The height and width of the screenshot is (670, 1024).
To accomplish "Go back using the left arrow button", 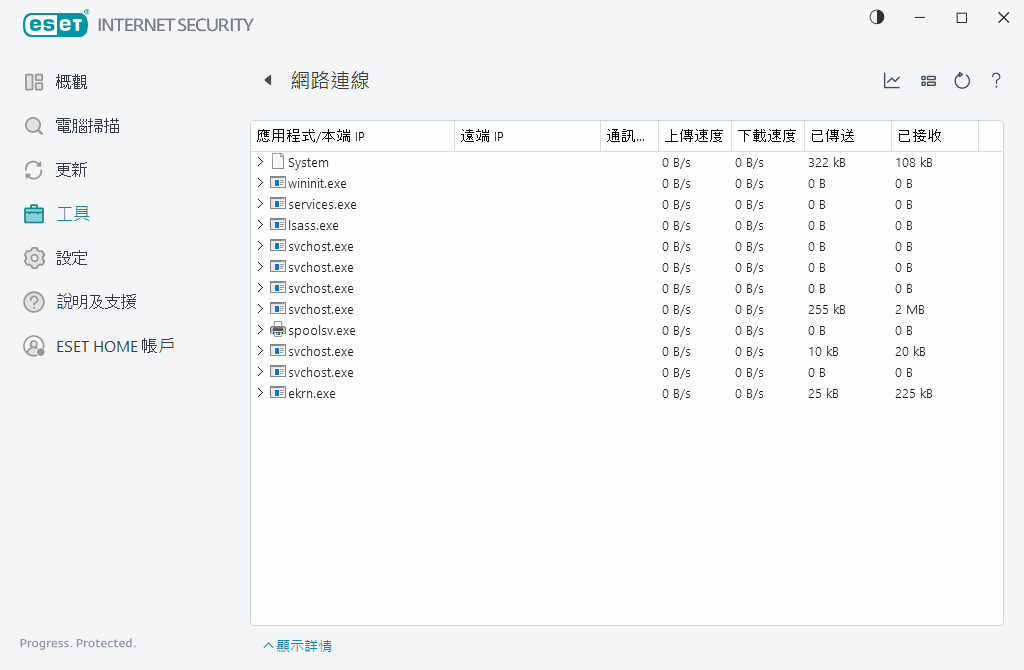I will [267, 80].
